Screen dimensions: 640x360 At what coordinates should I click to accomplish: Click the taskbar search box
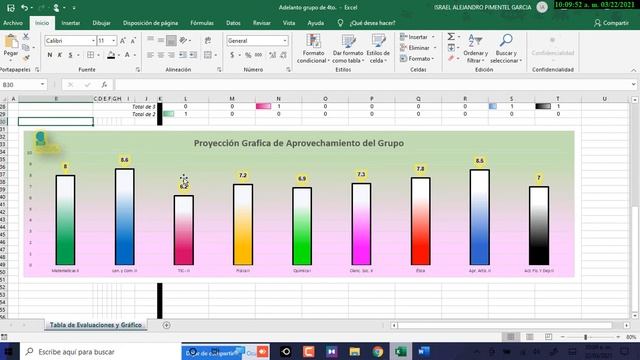[x=100, y=351]
